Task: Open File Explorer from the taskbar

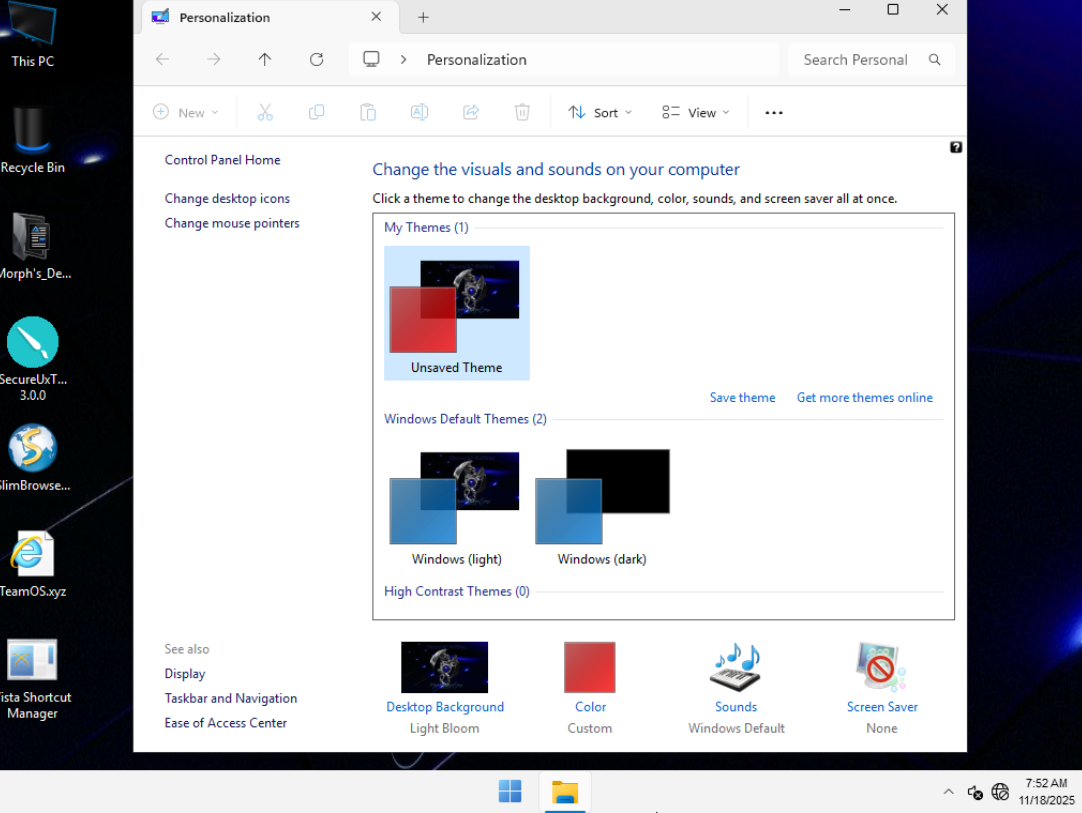Action: click(565, 792)
